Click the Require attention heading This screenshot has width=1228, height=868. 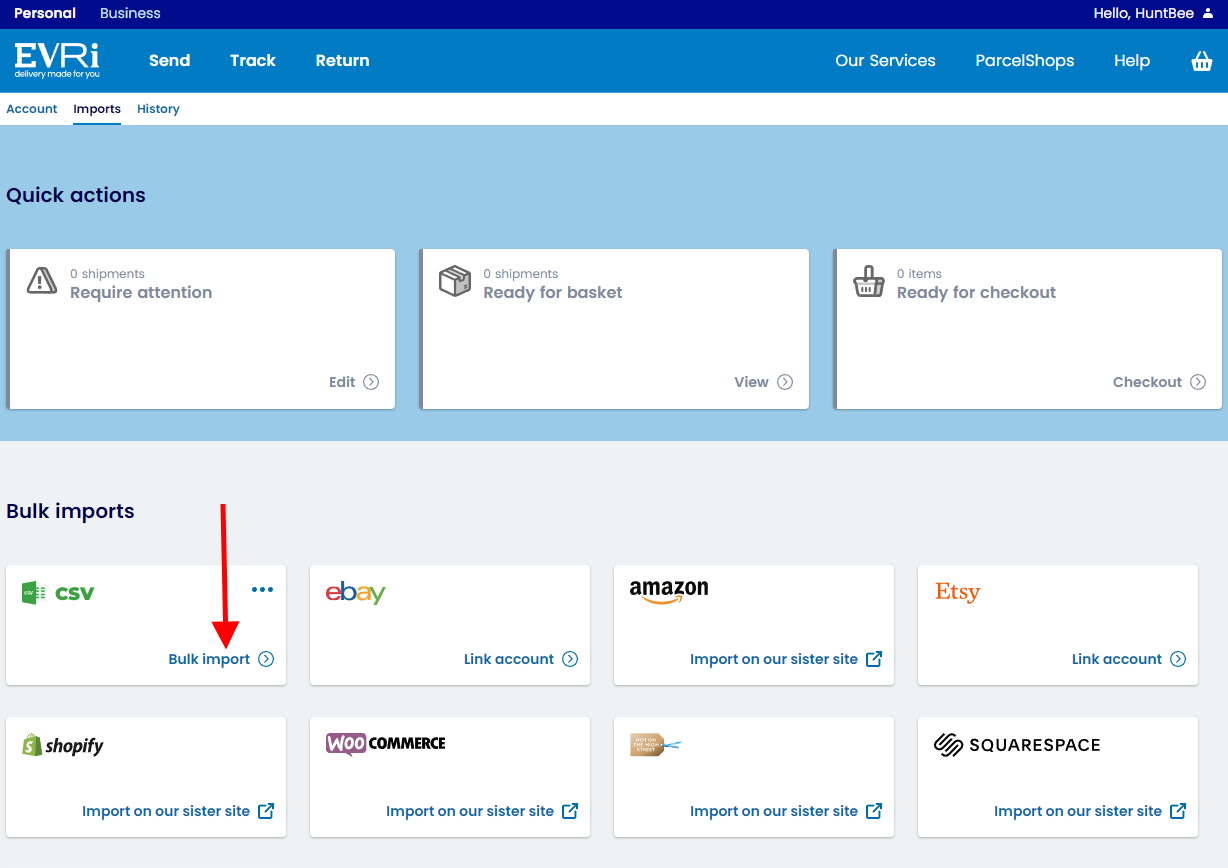[x=141, y=293]
